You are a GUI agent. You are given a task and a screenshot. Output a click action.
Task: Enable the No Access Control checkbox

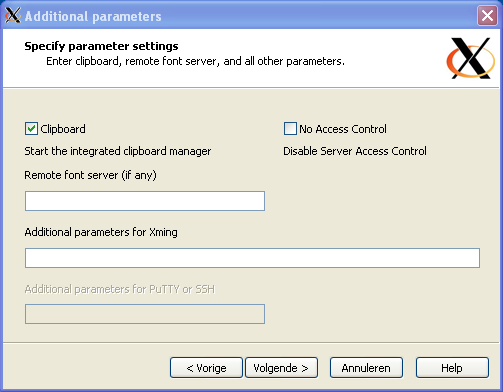[290, 129]
